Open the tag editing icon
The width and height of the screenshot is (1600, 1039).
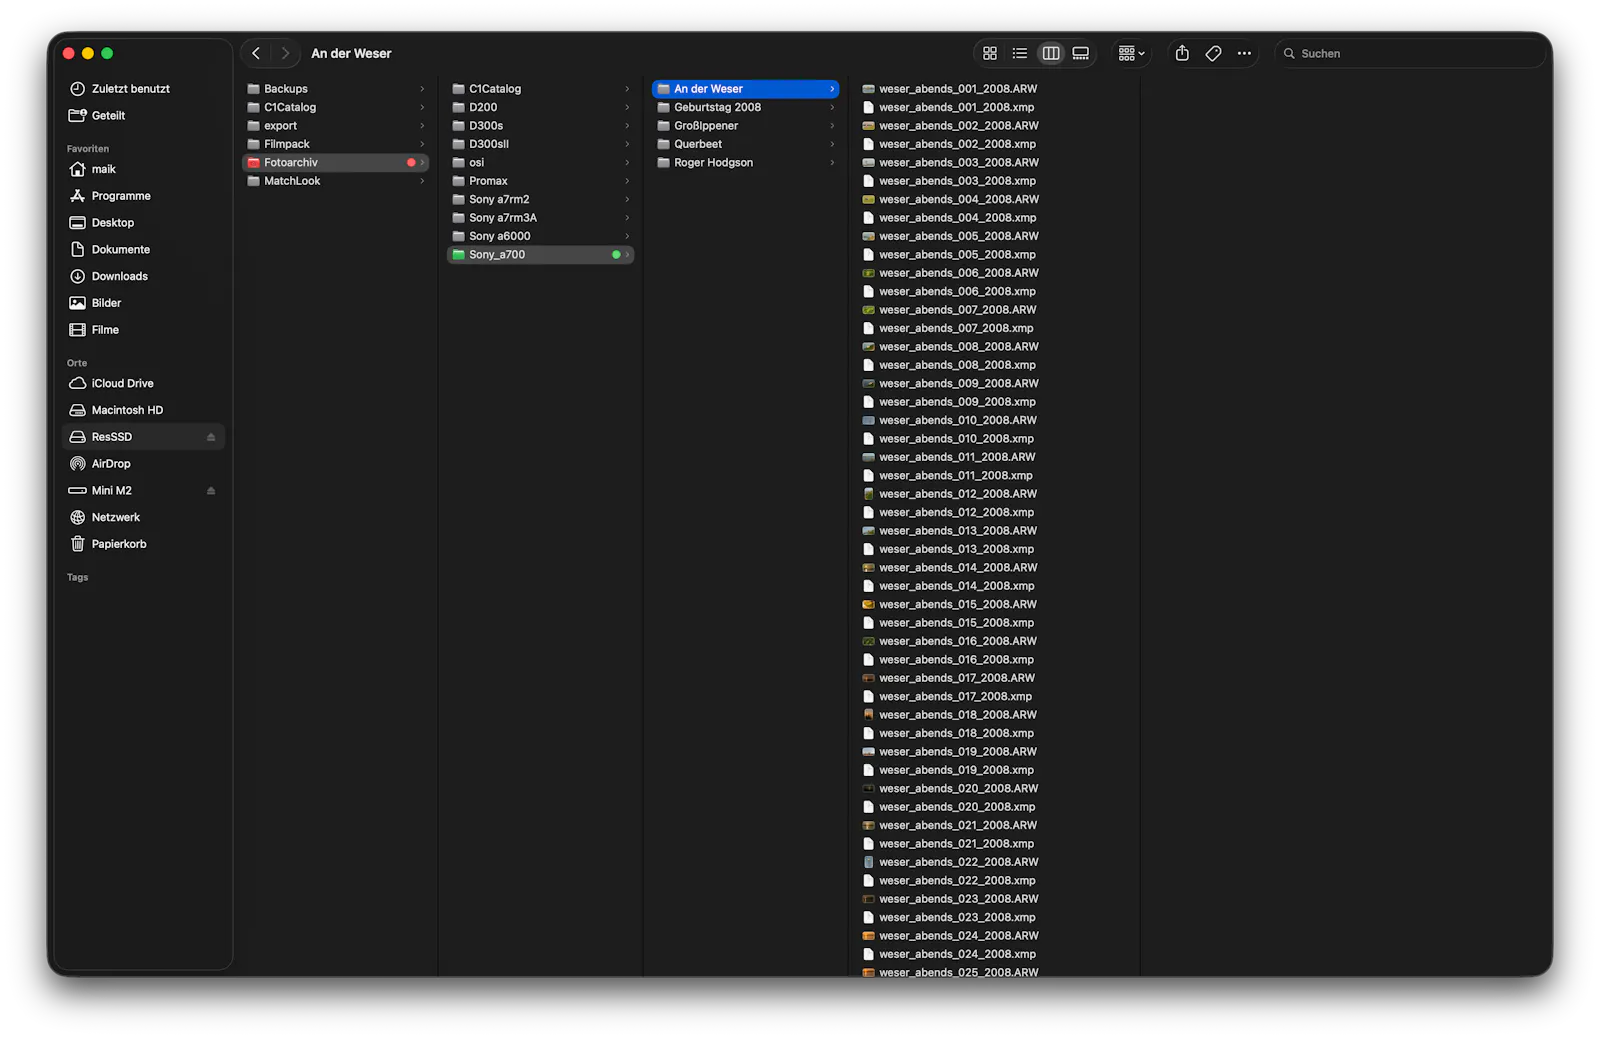1213,54
